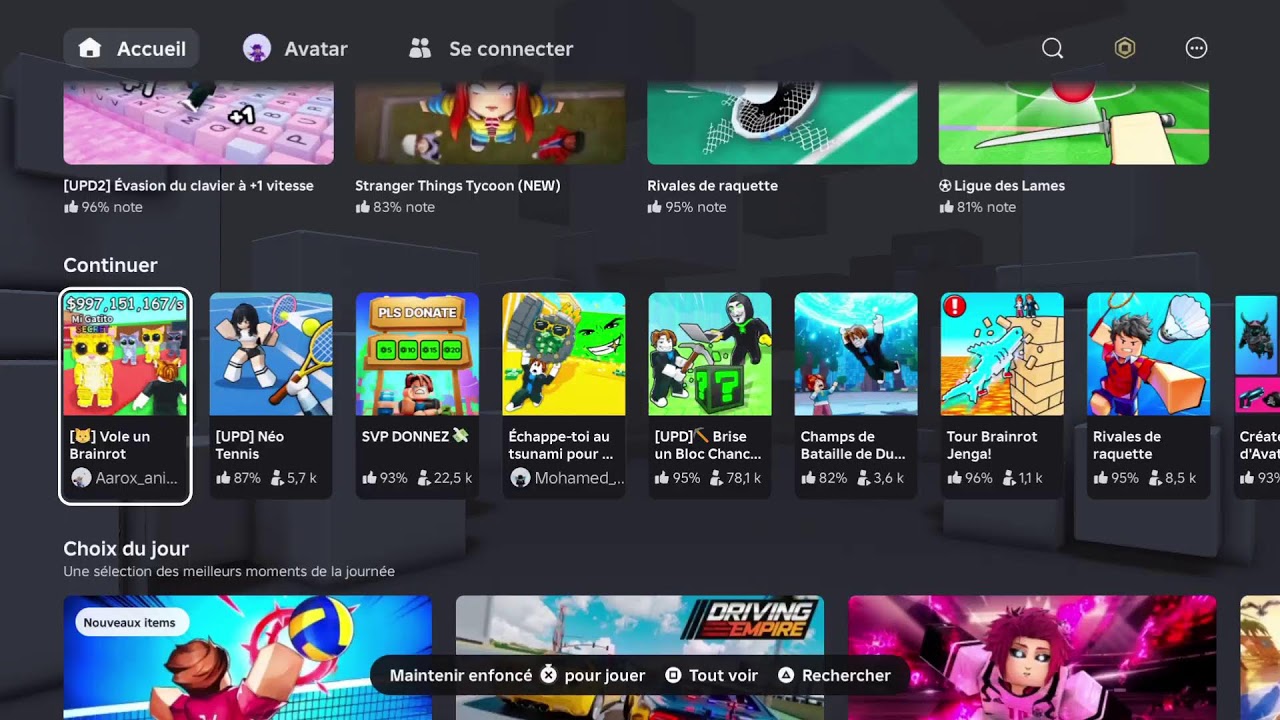The width and height of the screenshot is (1280, 720).
Task: Open the Robux hexagon icon
Action: click(x=1125, y=48)
